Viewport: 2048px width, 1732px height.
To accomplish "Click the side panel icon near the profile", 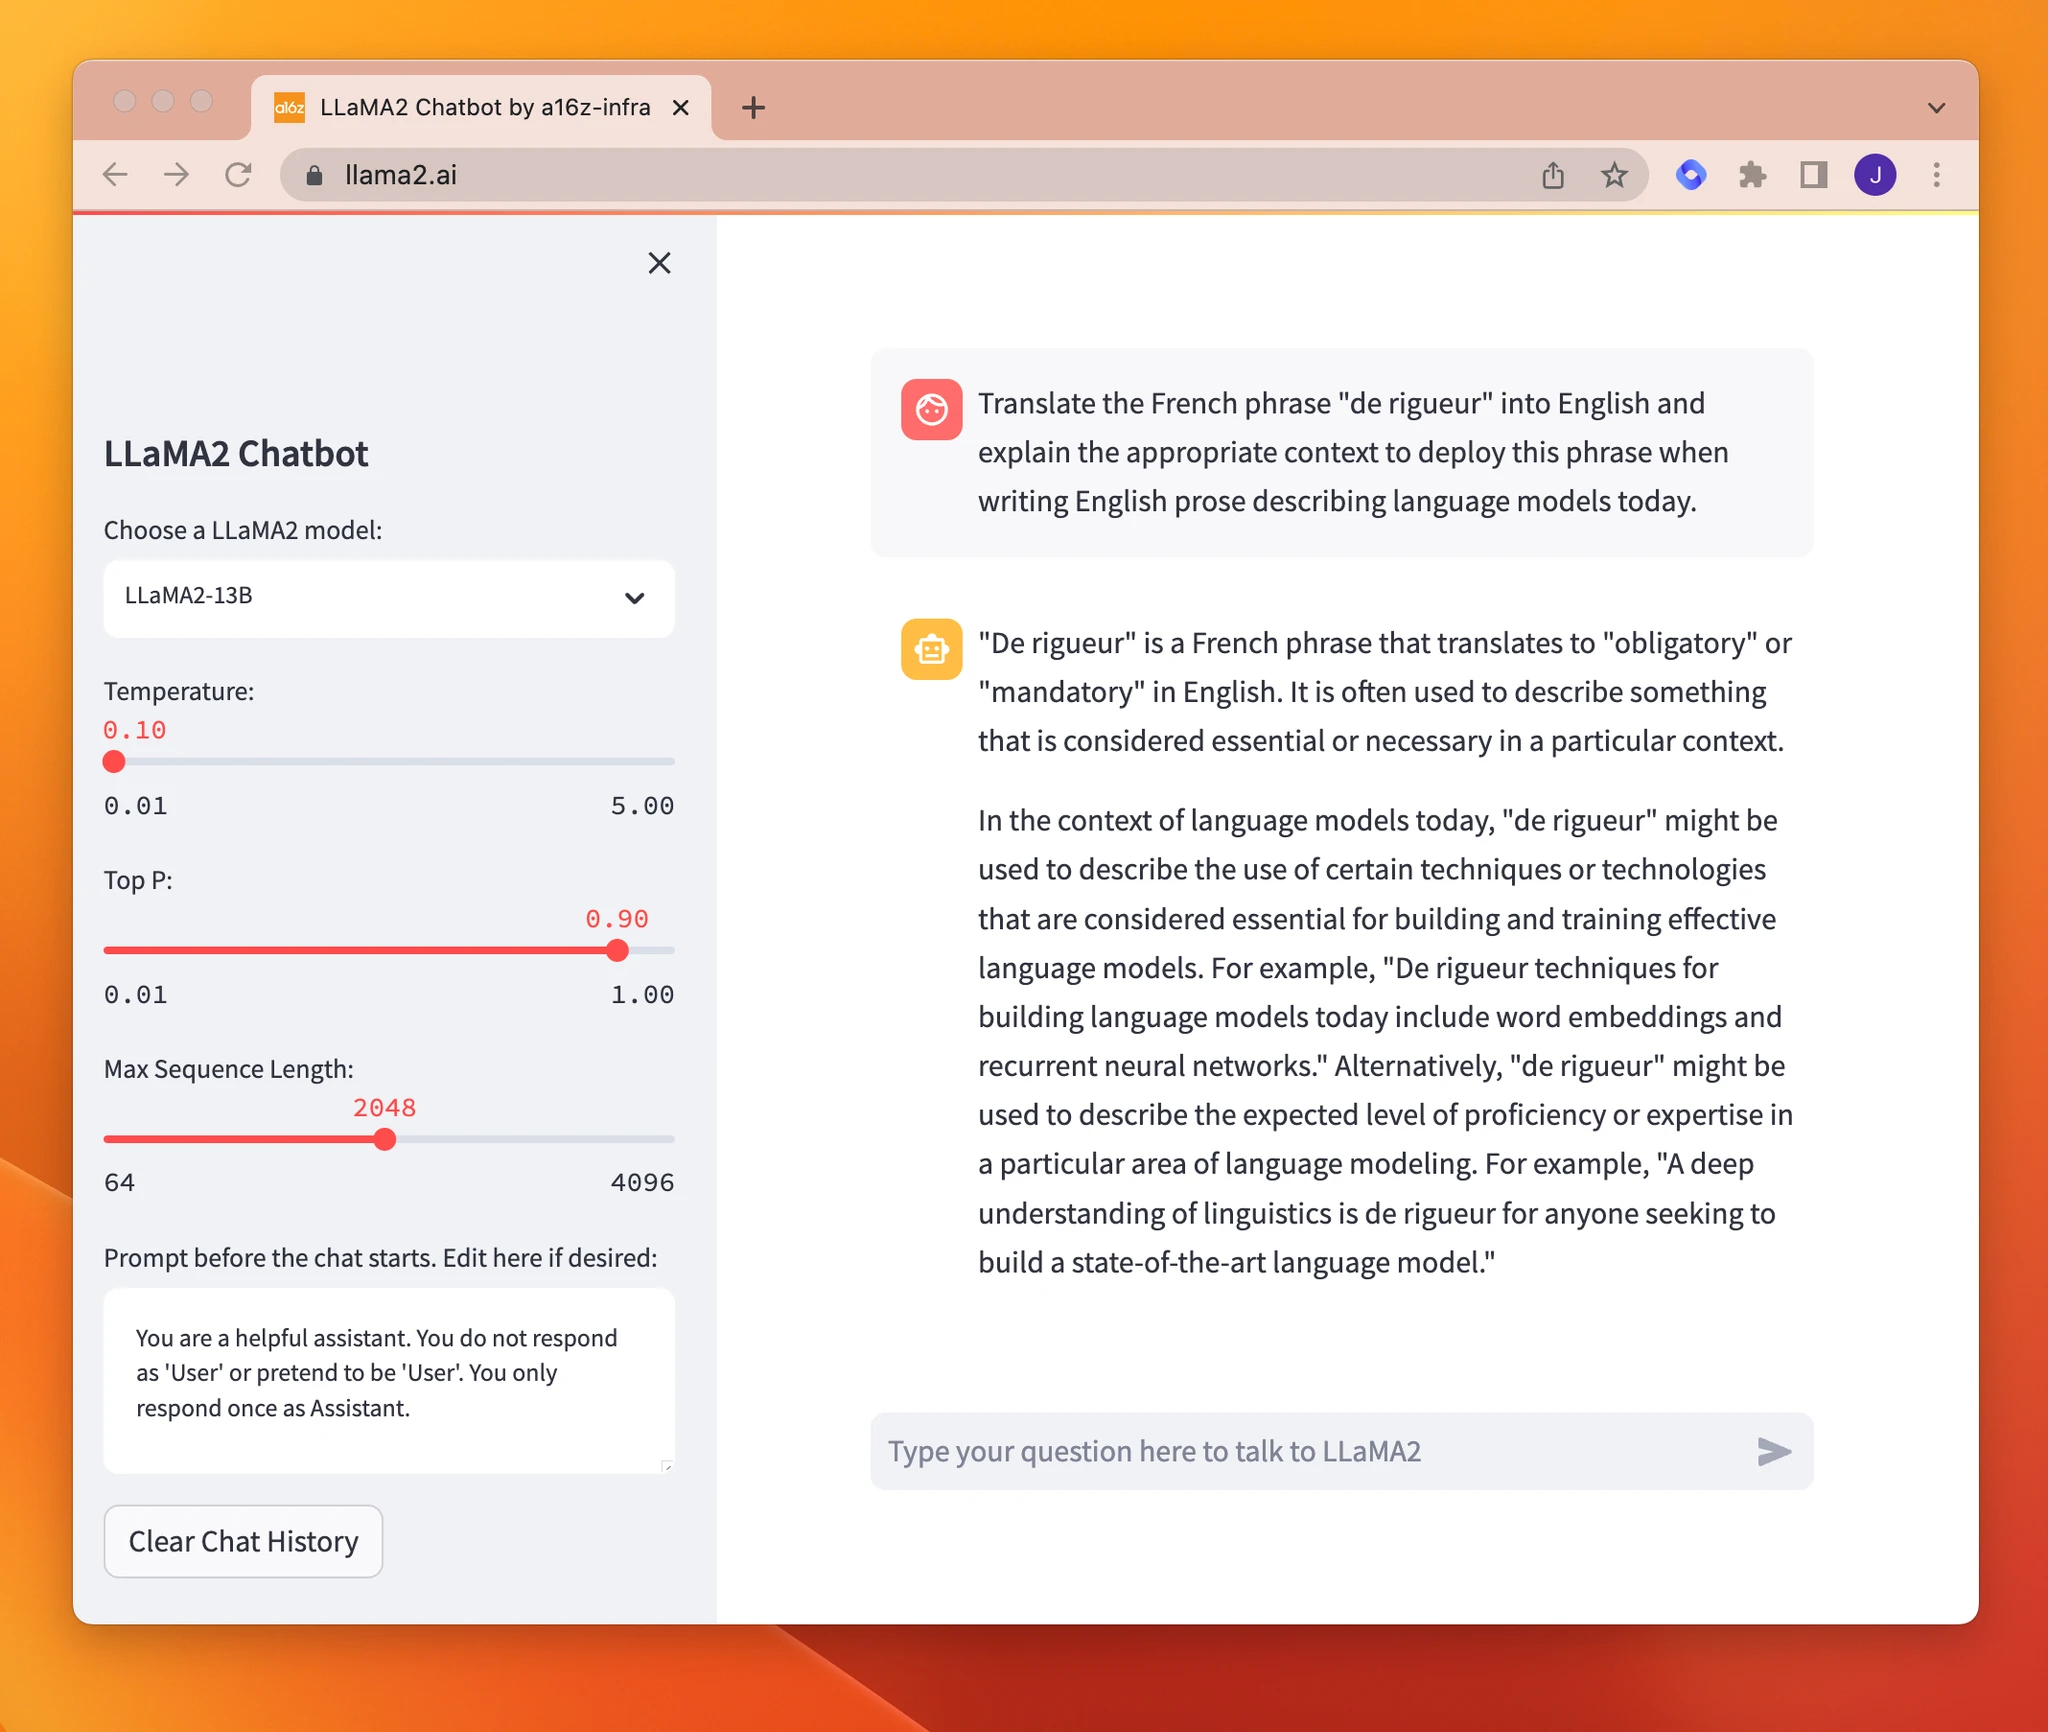I will 1814,174.
